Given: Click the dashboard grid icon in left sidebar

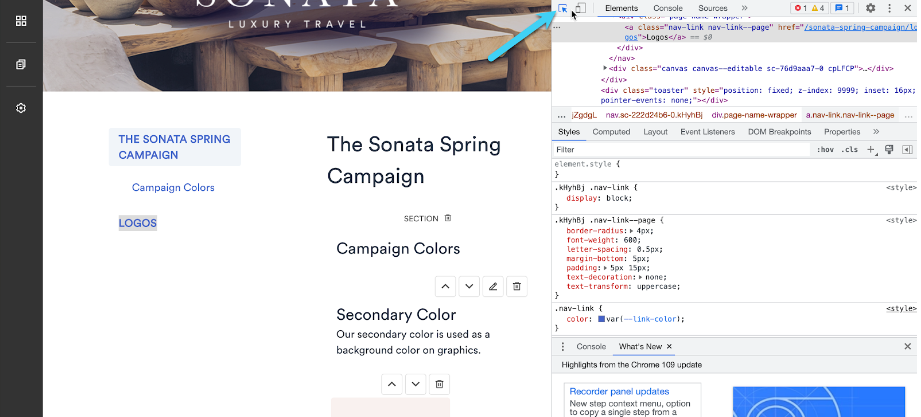Looking at the screenshot, I should (21, 21).
